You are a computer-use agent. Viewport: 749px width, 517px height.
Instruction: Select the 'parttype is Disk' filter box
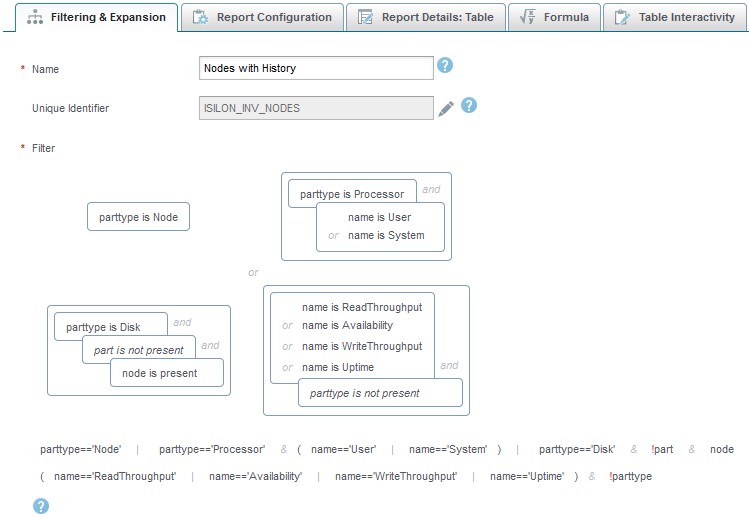(111, 327)
